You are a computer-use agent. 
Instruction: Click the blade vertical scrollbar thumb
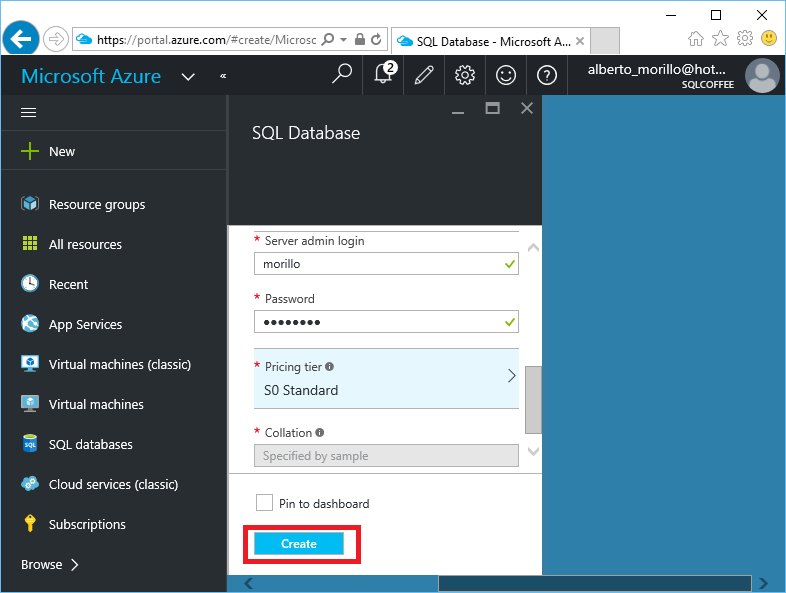pyautogui.click(x=533, y=400)
